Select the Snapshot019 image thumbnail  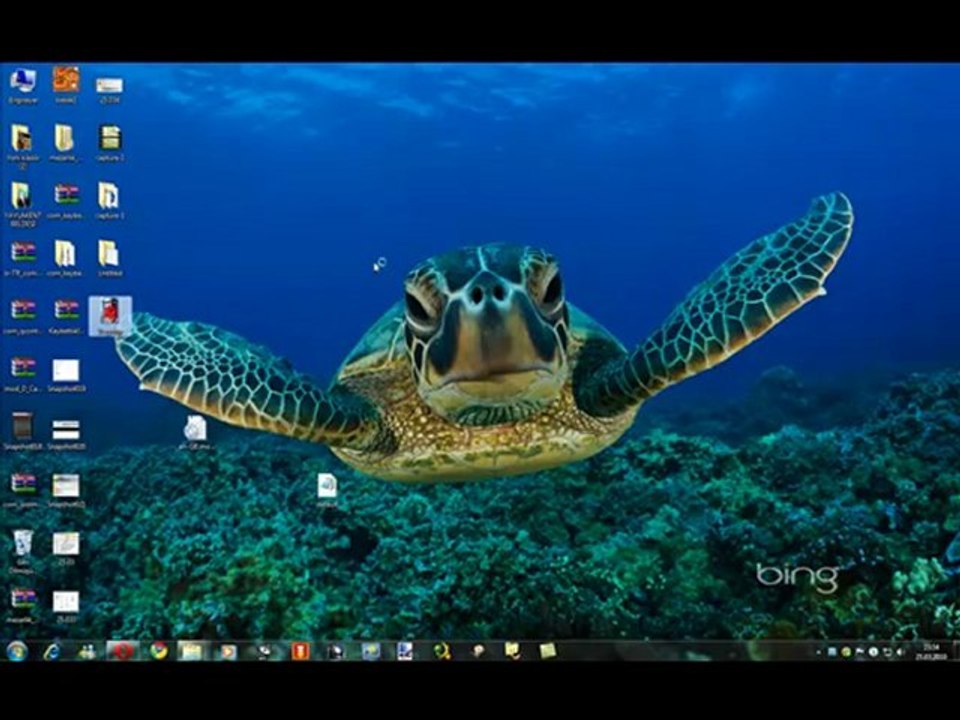click(66, 375)
